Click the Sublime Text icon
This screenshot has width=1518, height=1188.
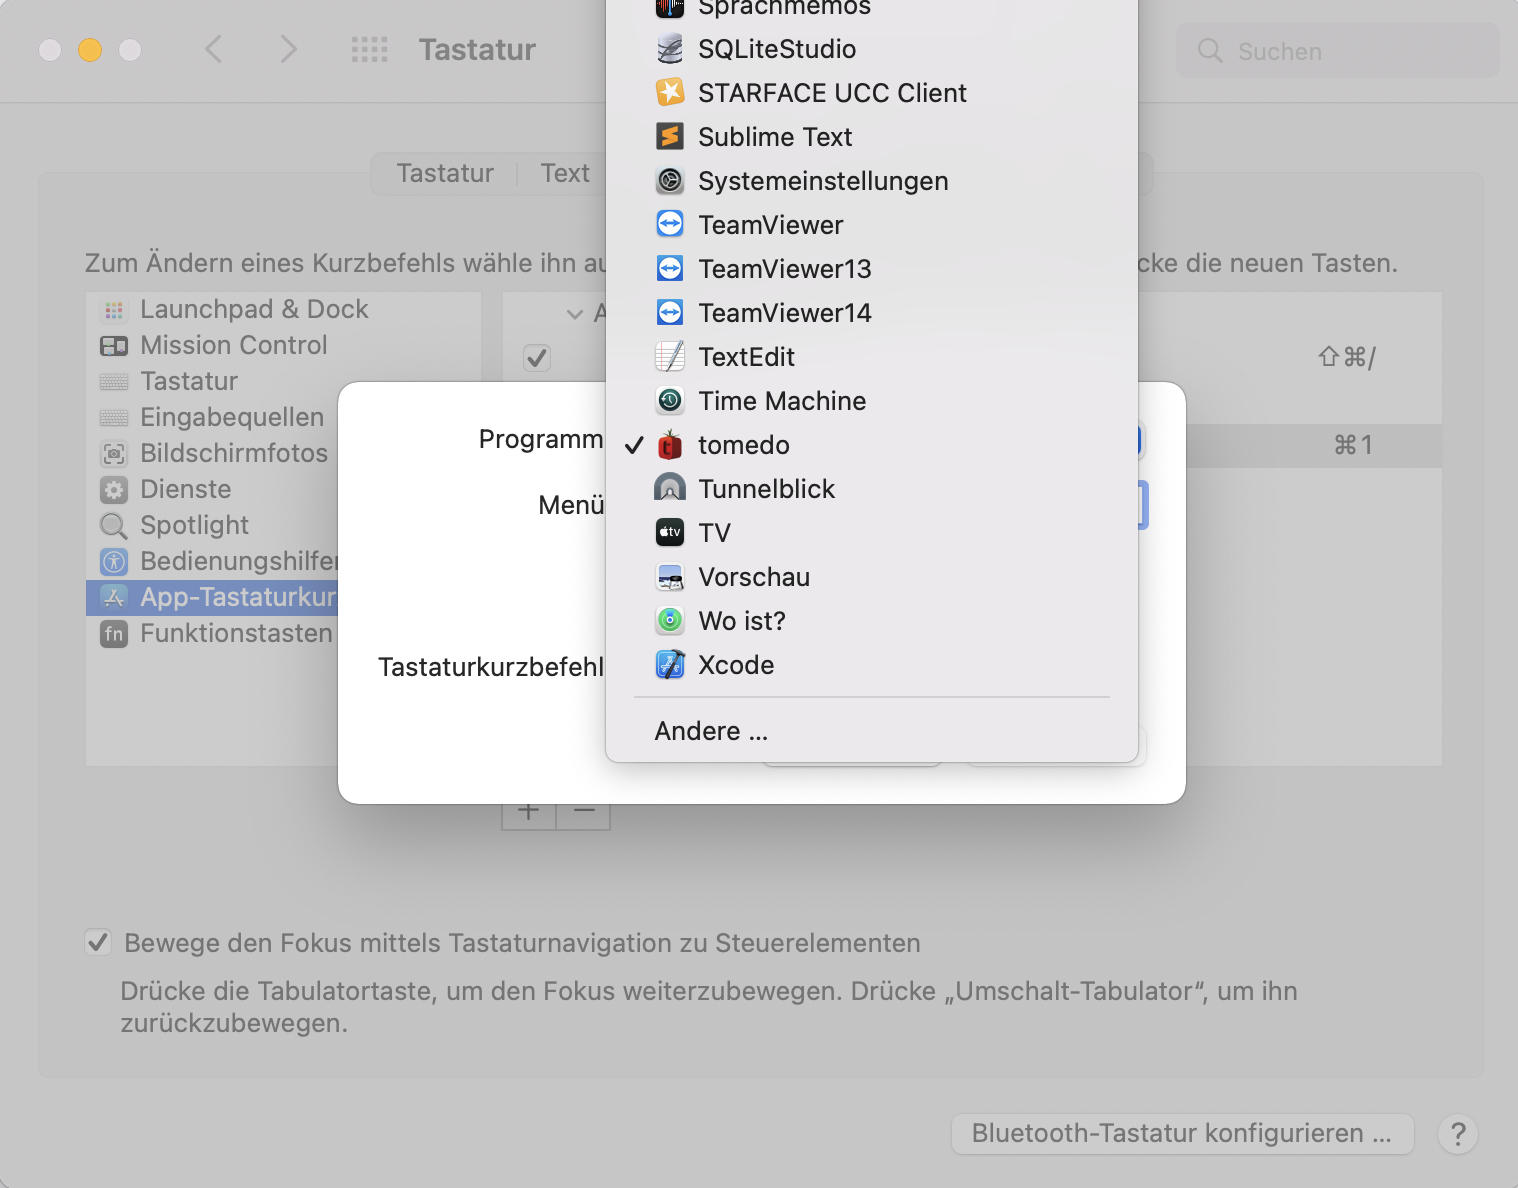coord(670,137)
